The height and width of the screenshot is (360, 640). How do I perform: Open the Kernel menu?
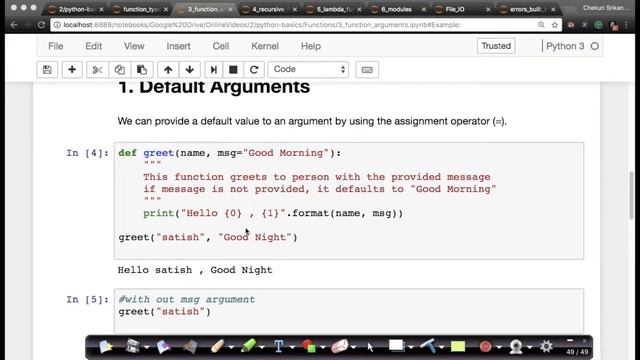click(x=265, y=46)
